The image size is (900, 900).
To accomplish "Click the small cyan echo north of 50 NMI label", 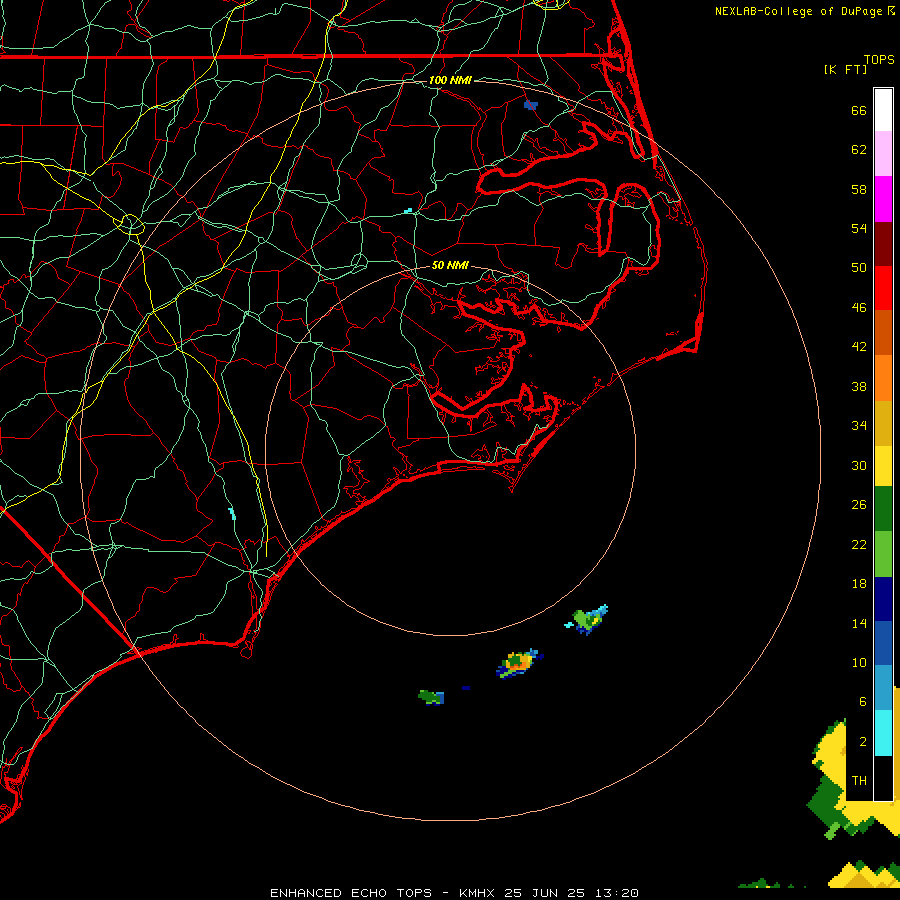I will coord(408,211).
